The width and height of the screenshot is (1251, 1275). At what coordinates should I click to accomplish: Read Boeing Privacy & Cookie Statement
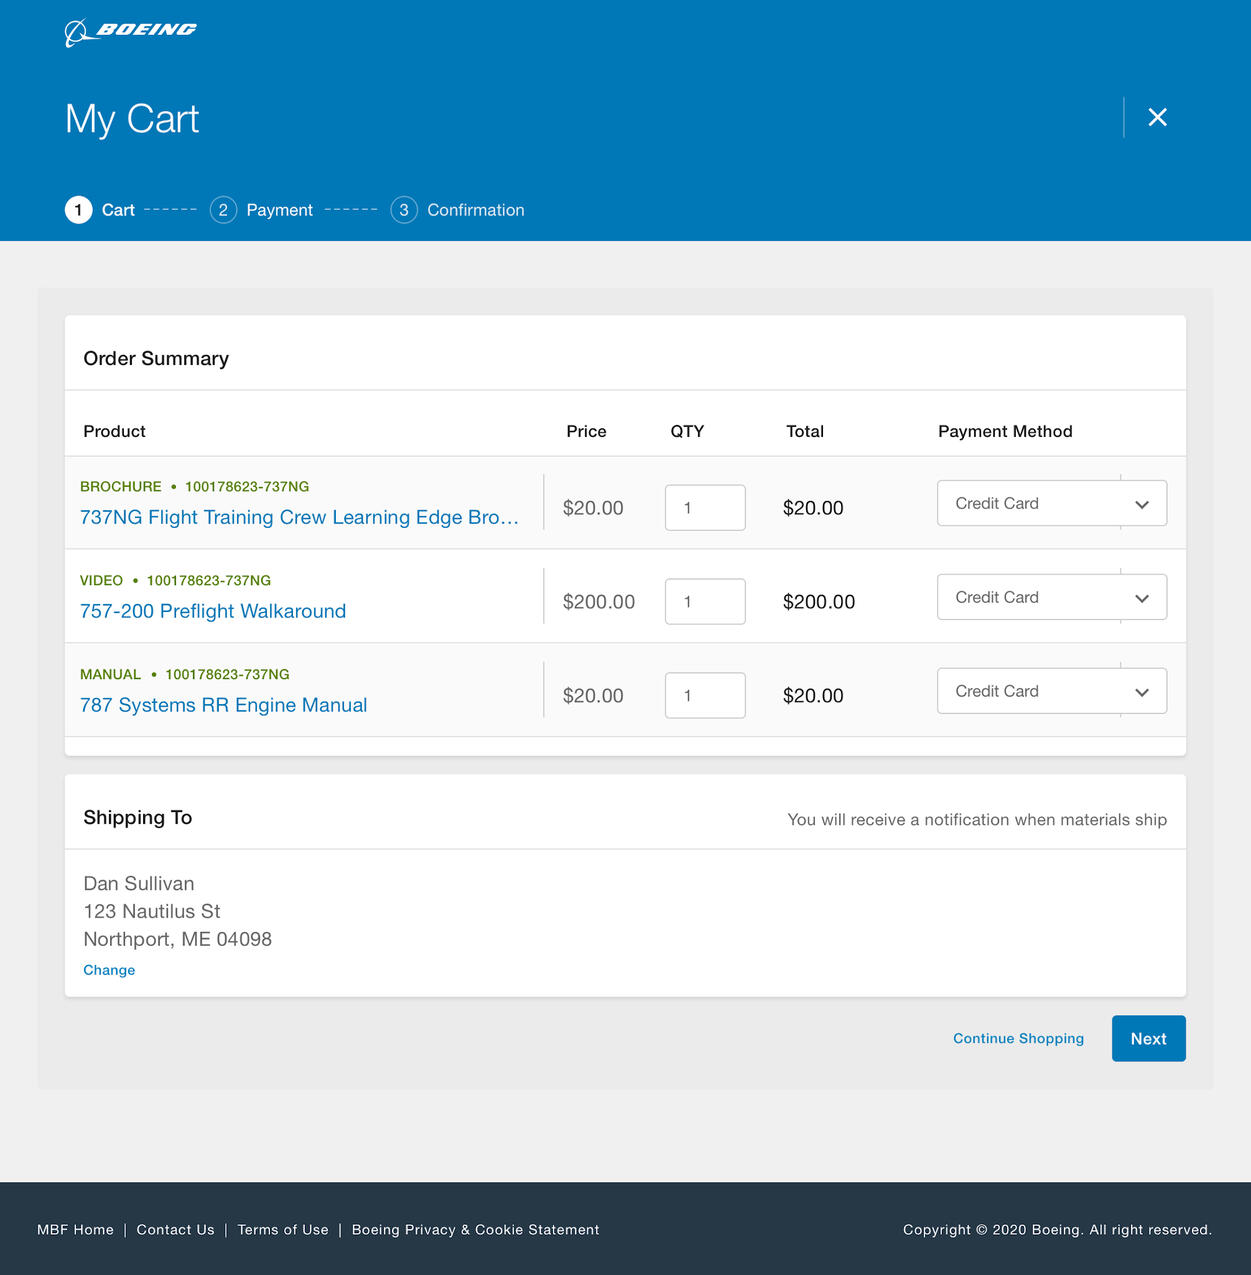[475, 1230]
